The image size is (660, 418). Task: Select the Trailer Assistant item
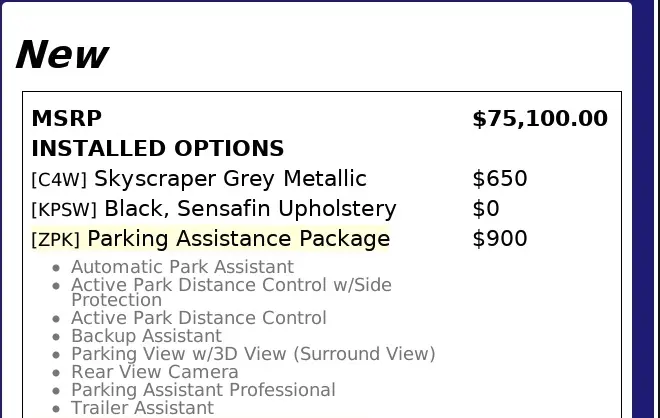tap(142, 408)
